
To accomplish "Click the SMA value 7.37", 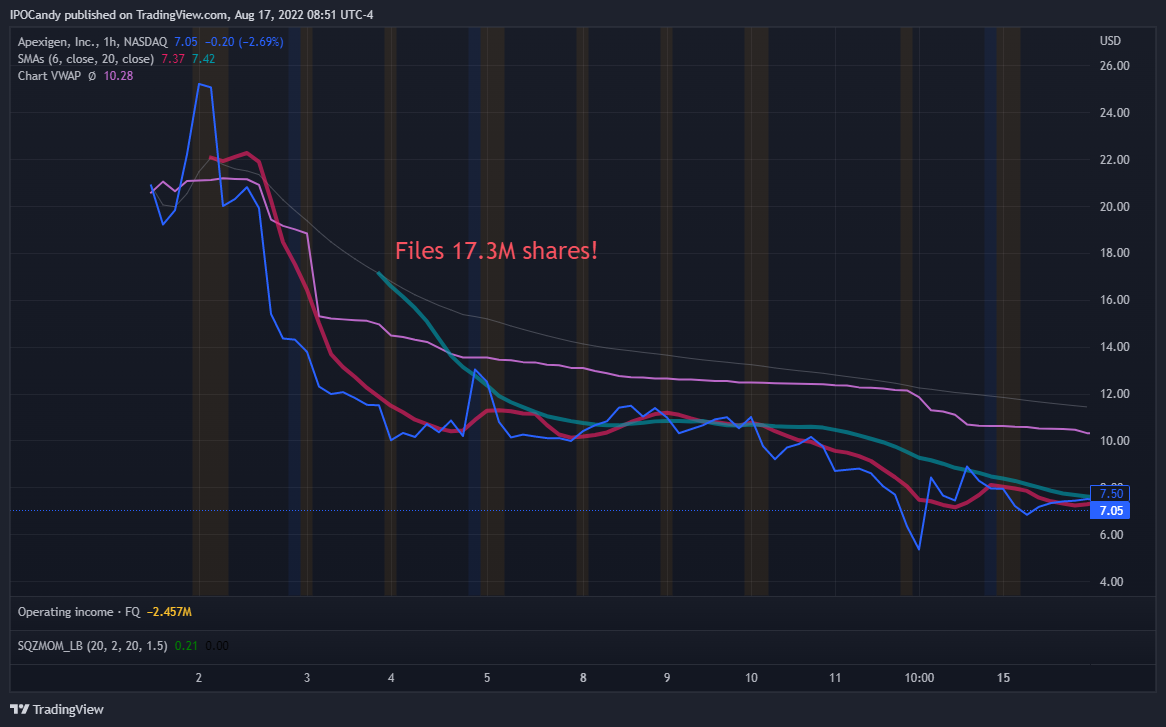I will (173, 59).
